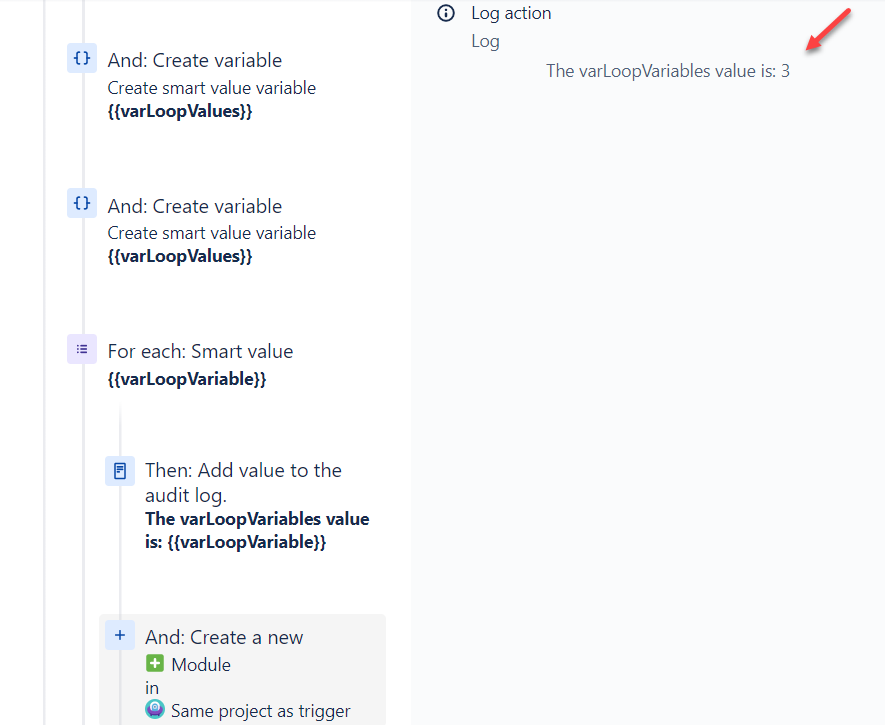This screenshot has width=885, height=725.
Task: Click the green Module type icon
Action: [x=155, y=663]
